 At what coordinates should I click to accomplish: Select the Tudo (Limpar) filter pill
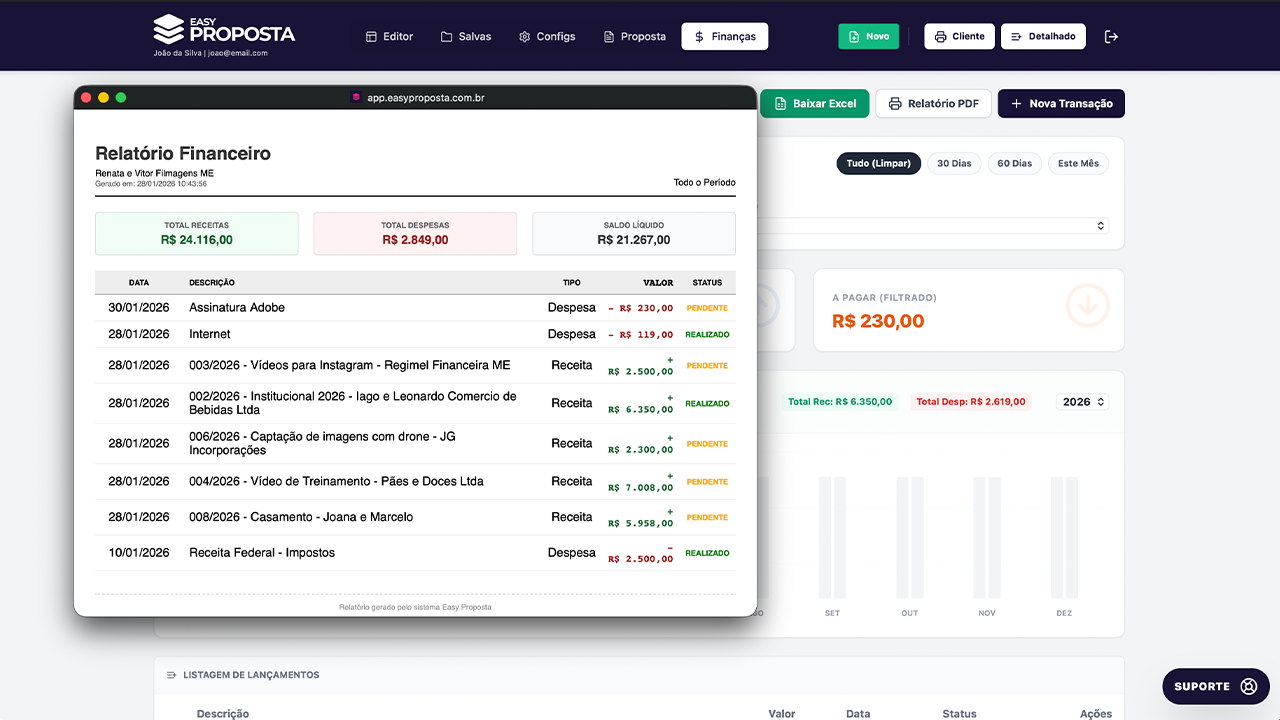pyautogui.click(x=878, y=163)
